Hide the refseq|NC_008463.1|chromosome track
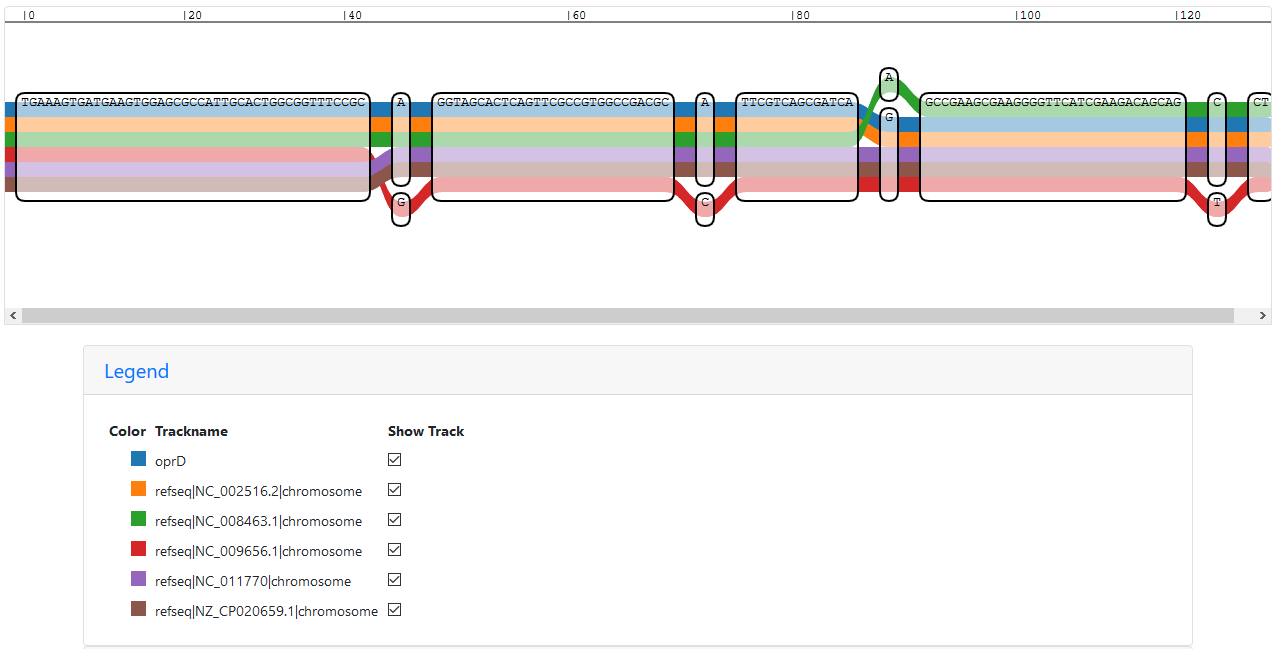The width and height of the screenshot is (1280, 649). (x=394, y=520)
